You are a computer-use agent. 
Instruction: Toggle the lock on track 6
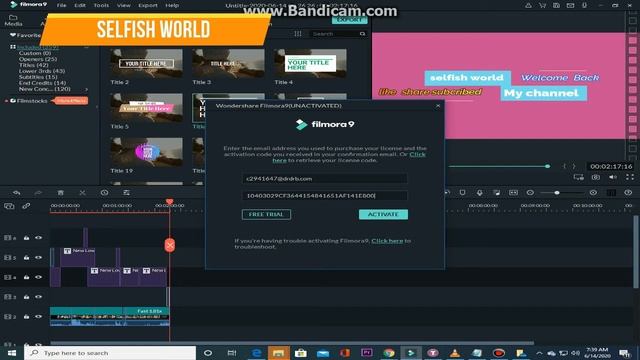pos(26,238)
